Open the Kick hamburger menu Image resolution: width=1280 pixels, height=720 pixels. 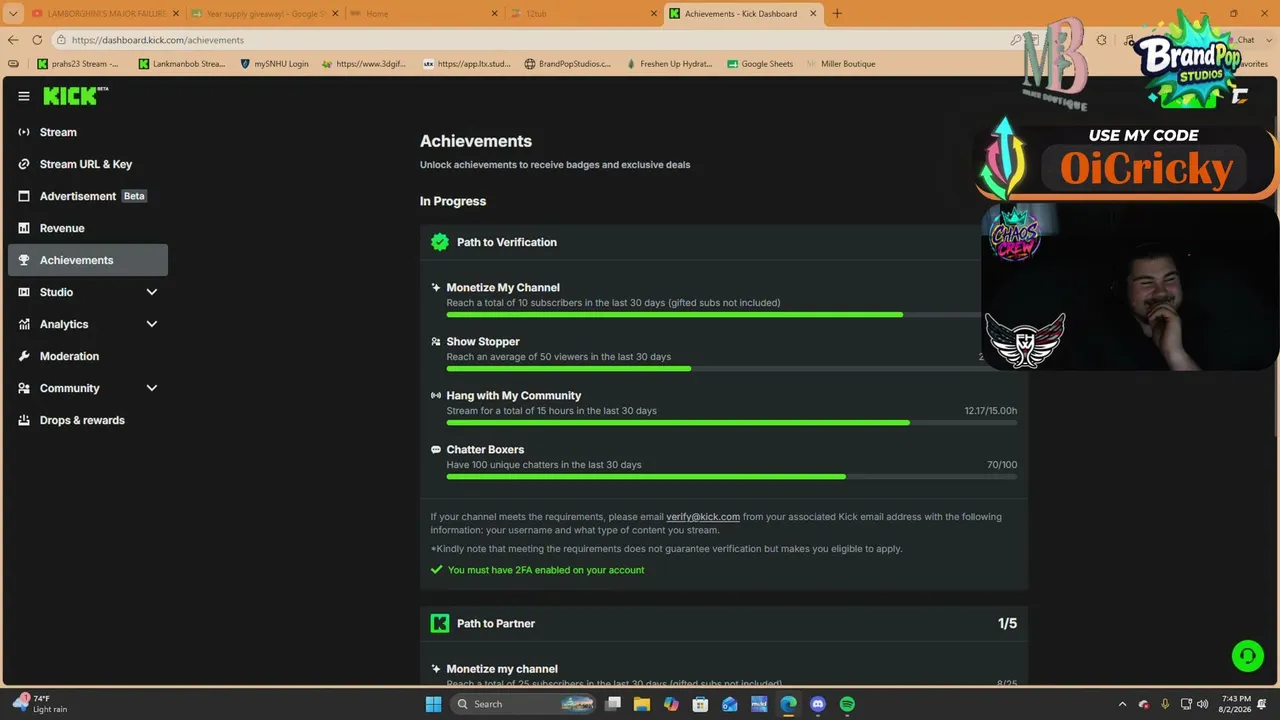click(x=24, y=96)
